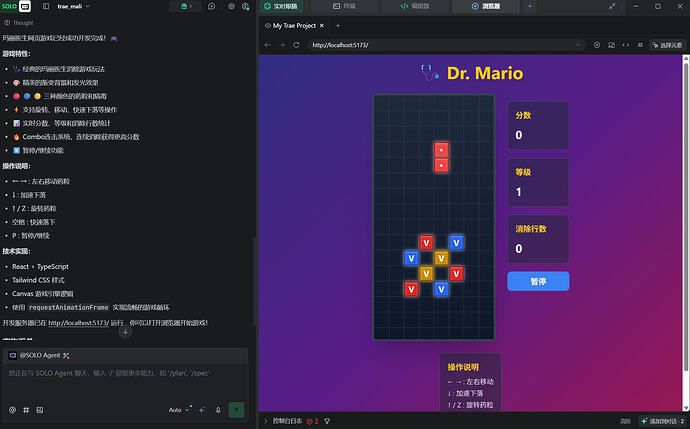Select the My Trae Project page tab
Image resolution: width=690 pixels, height=429 pixels.
coord(290,26)
